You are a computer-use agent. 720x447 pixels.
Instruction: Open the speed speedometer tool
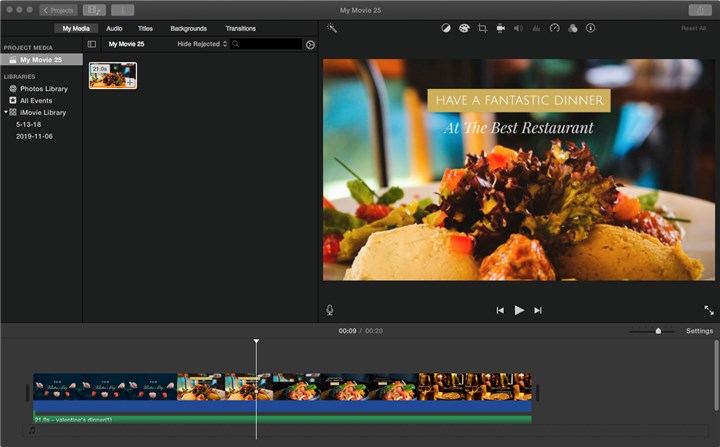tap(554, 28)
